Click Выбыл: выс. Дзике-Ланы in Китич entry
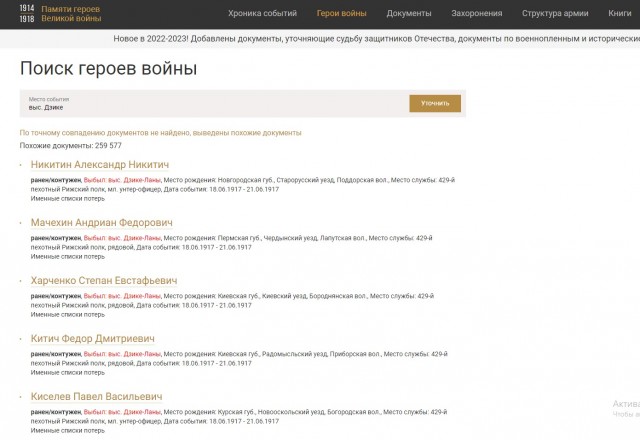This screenshot has height=440, width=640. point(122,354)
